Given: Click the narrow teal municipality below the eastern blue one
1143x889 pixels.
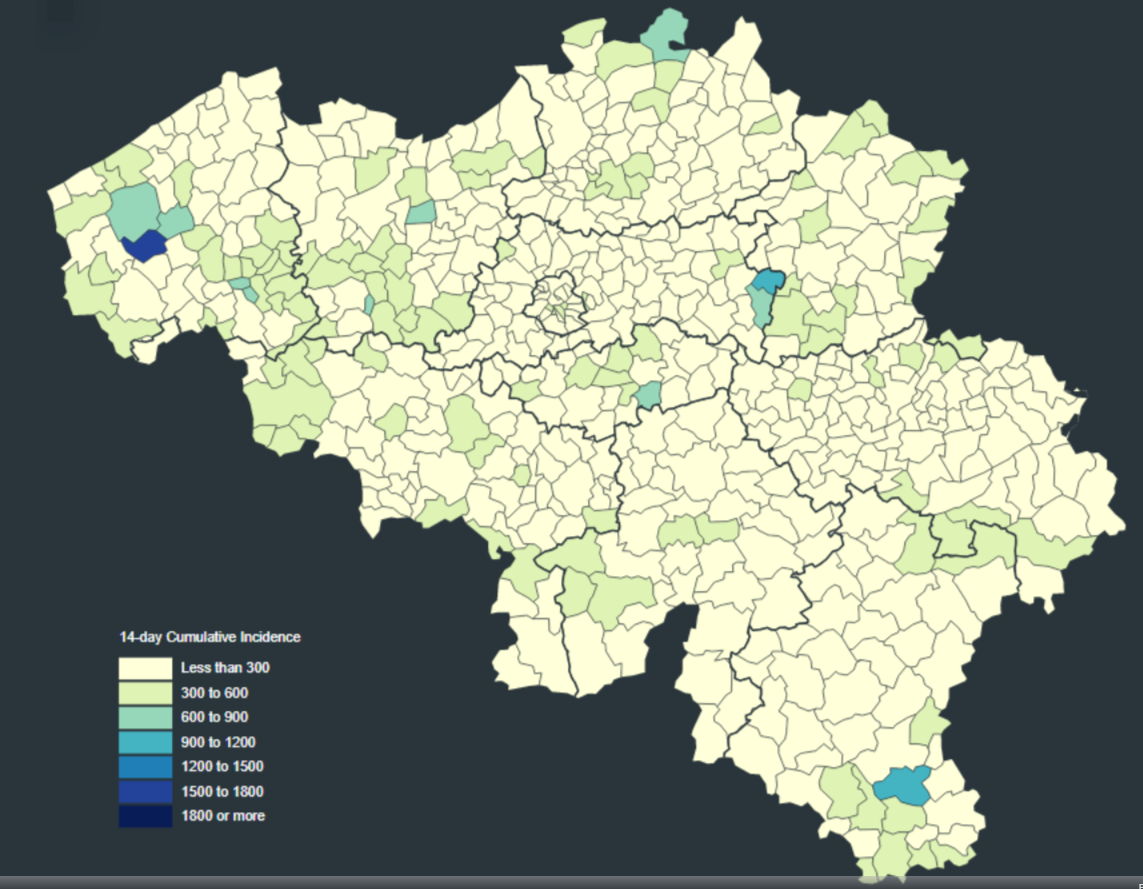Looking at the screenshot, I should (762, 306).
